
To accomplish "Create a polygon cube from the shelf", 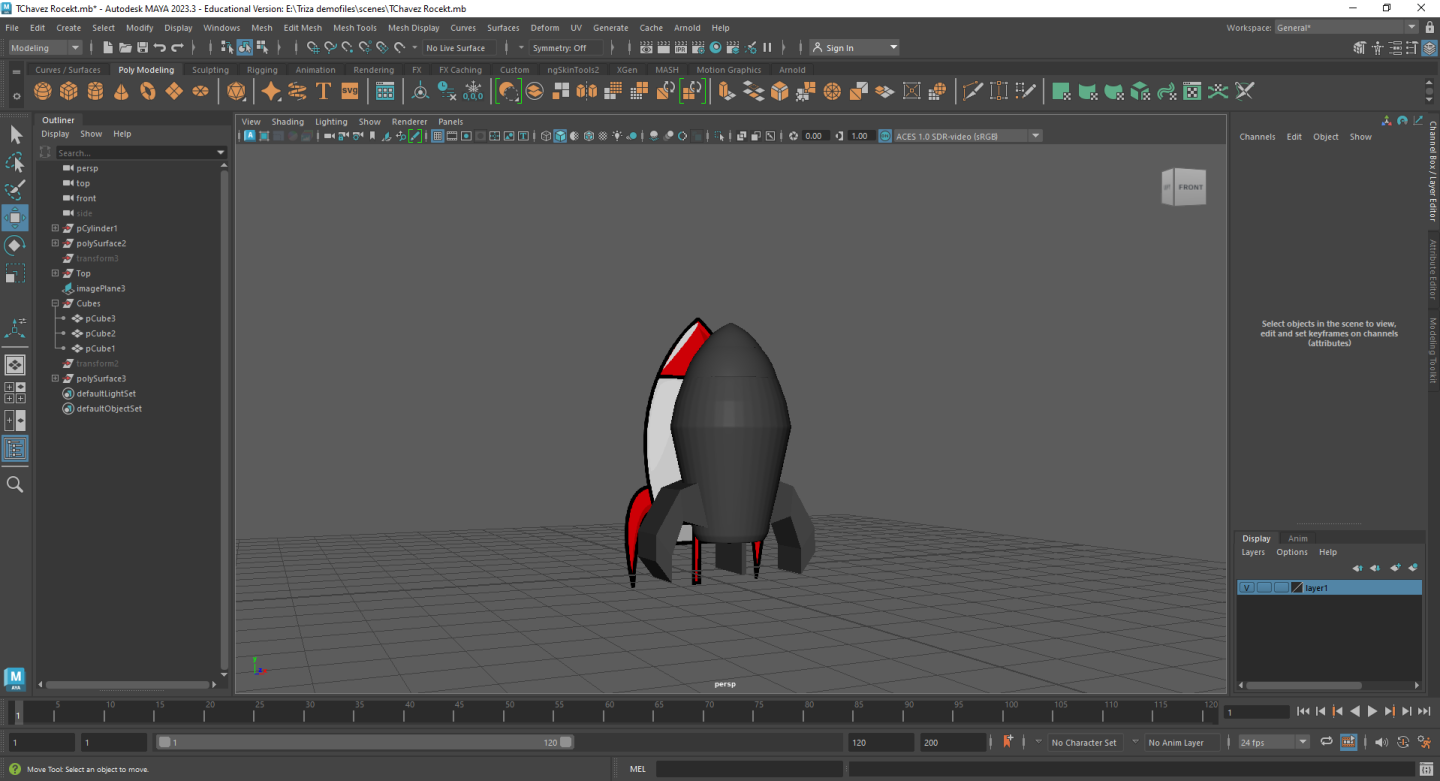I will click(68, 91).
